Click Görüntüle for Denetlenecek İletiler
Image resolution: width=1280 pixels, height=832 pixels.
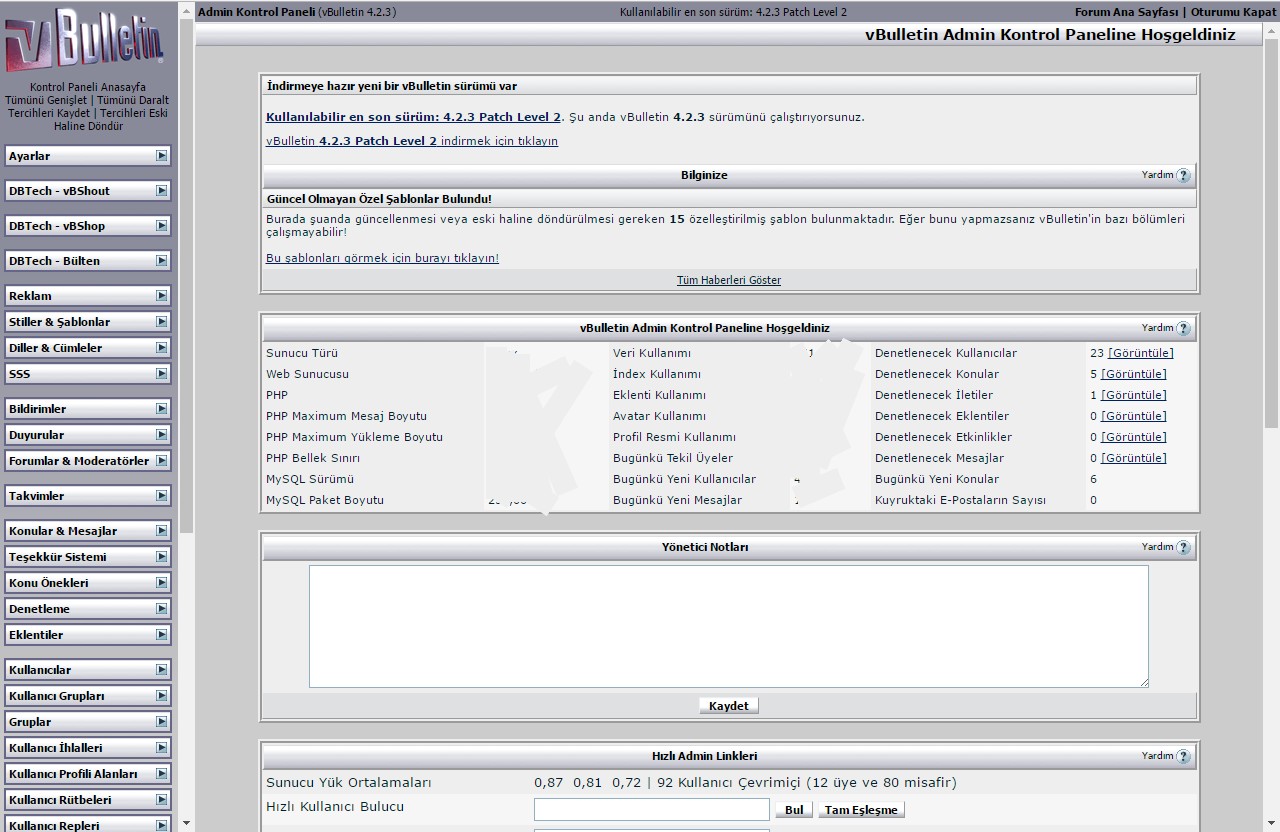coord(1134,395)
